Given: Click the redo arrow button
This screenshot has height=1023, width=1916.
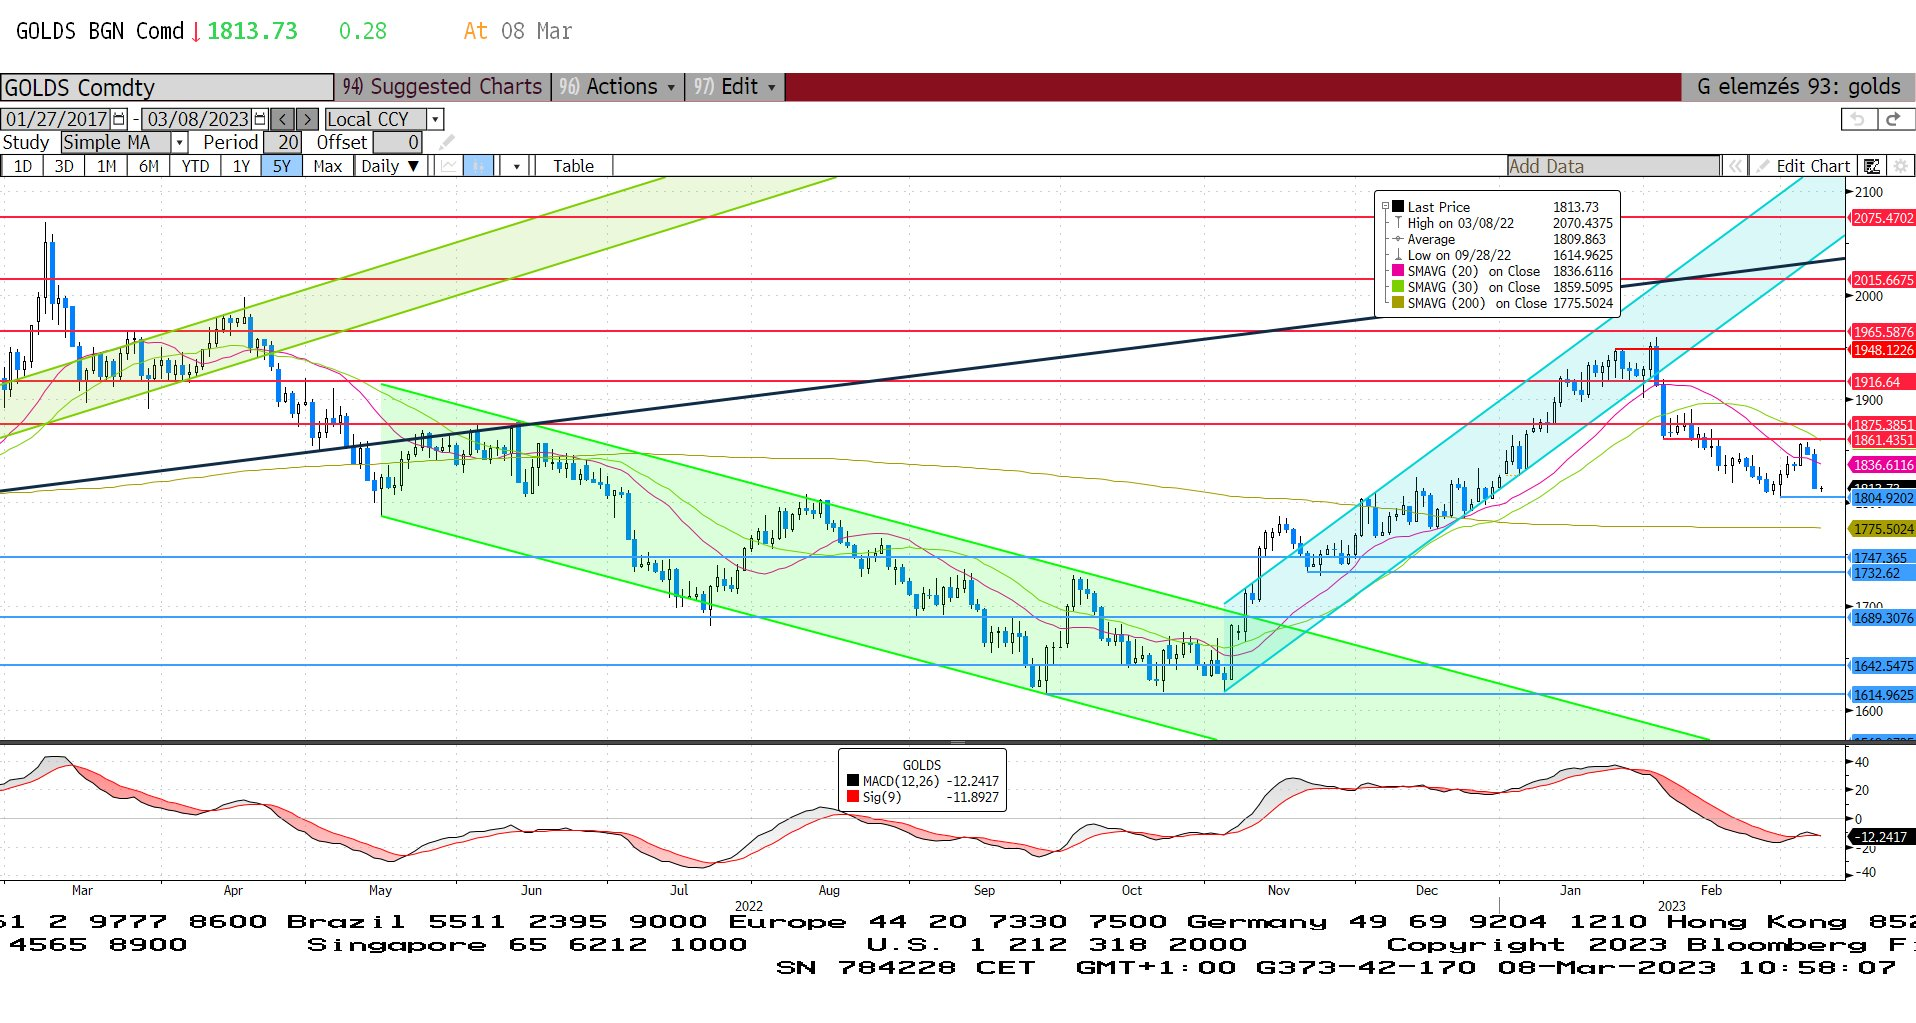Looking at the screenshot, I should coord(1894,119).
